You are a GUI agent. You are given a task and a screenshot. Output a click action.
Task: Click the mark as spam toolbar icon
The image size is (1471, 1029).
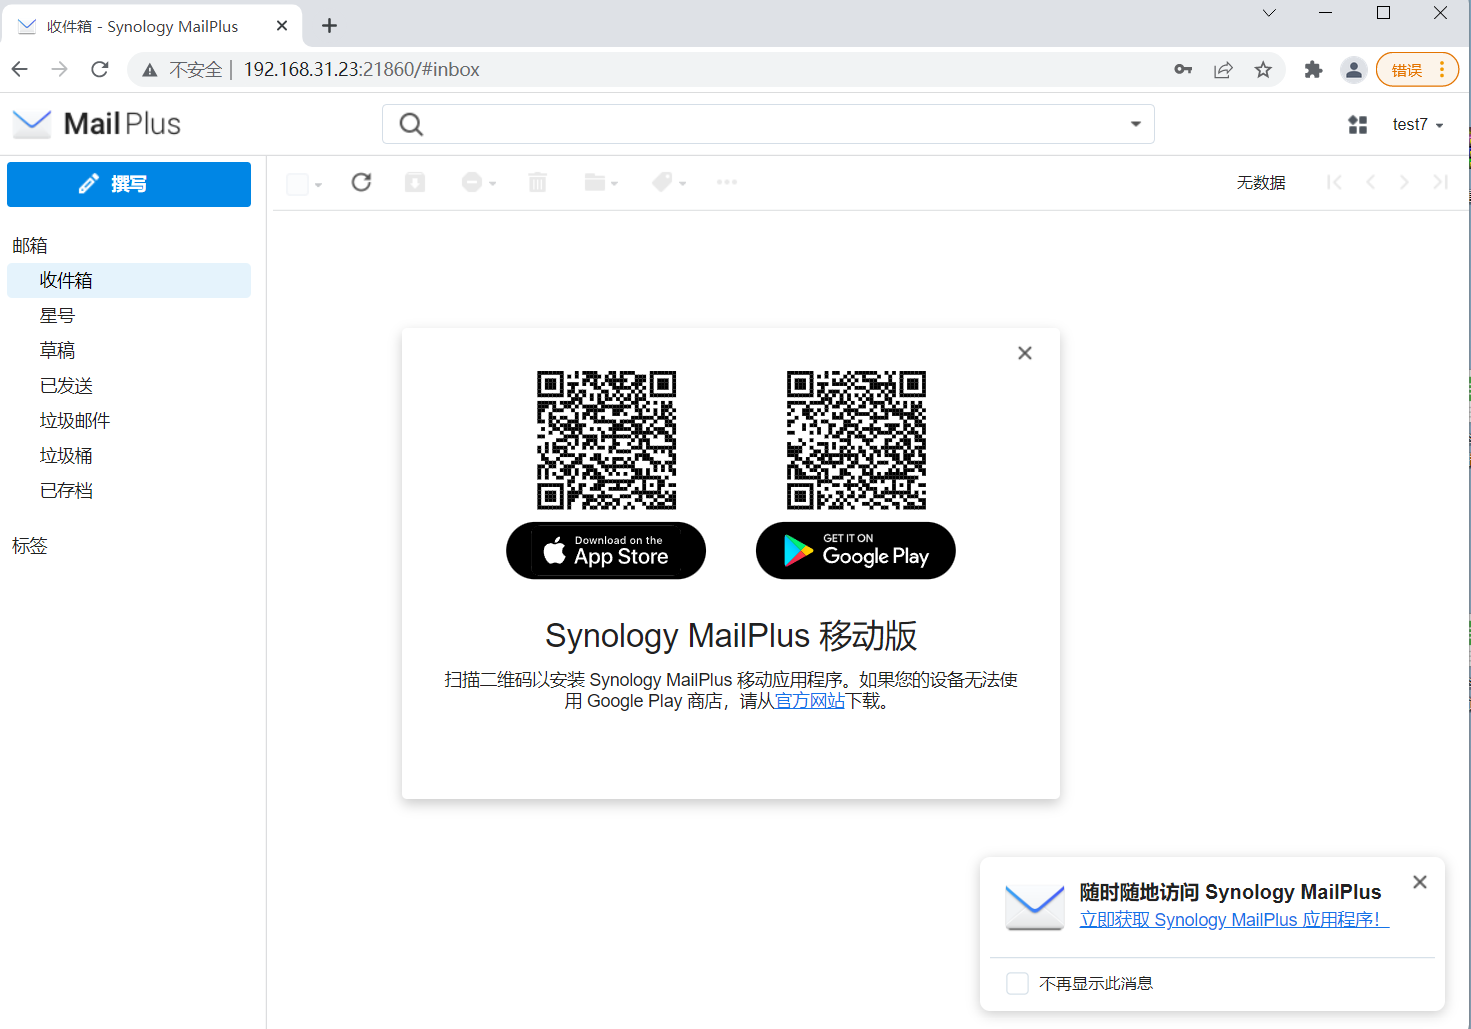472,182
